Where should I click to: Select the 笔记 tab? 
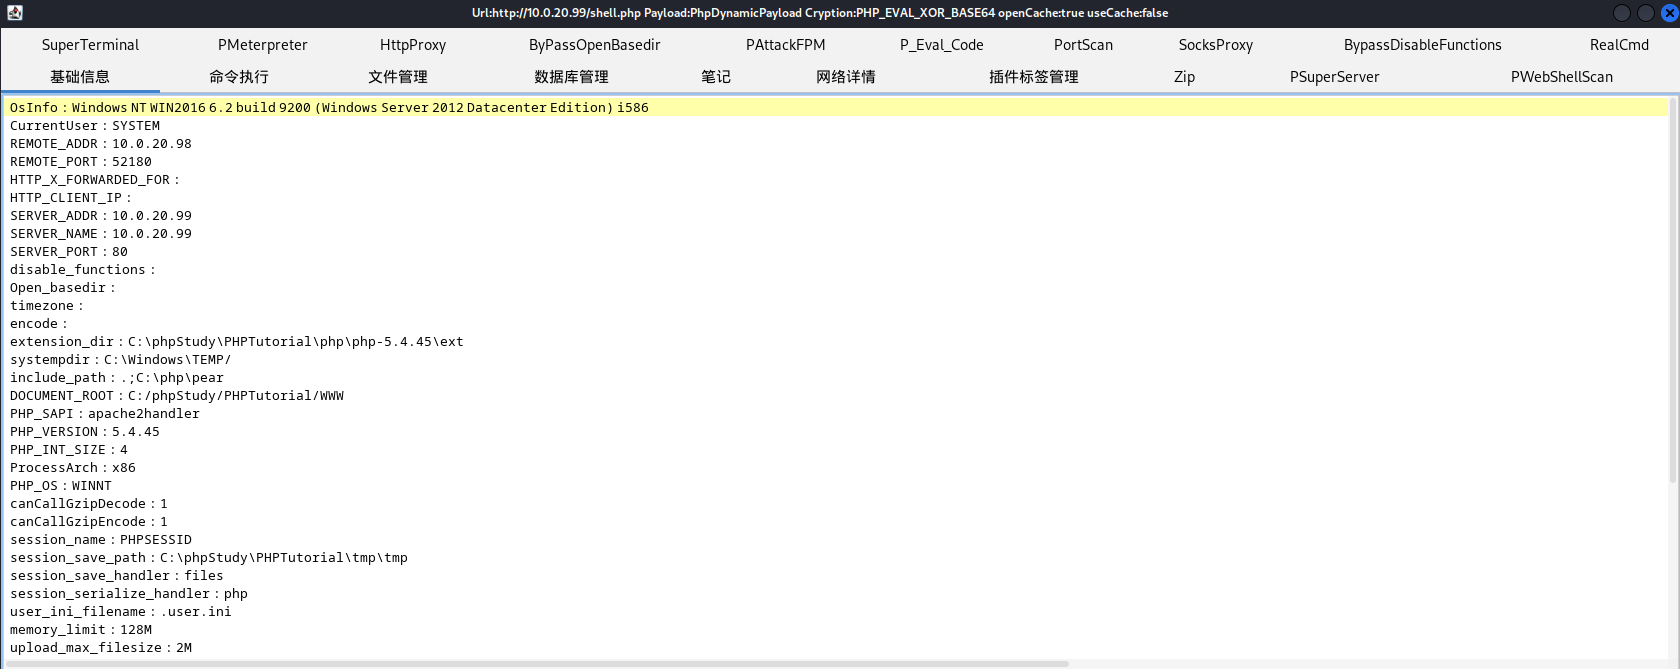(716, 77)
